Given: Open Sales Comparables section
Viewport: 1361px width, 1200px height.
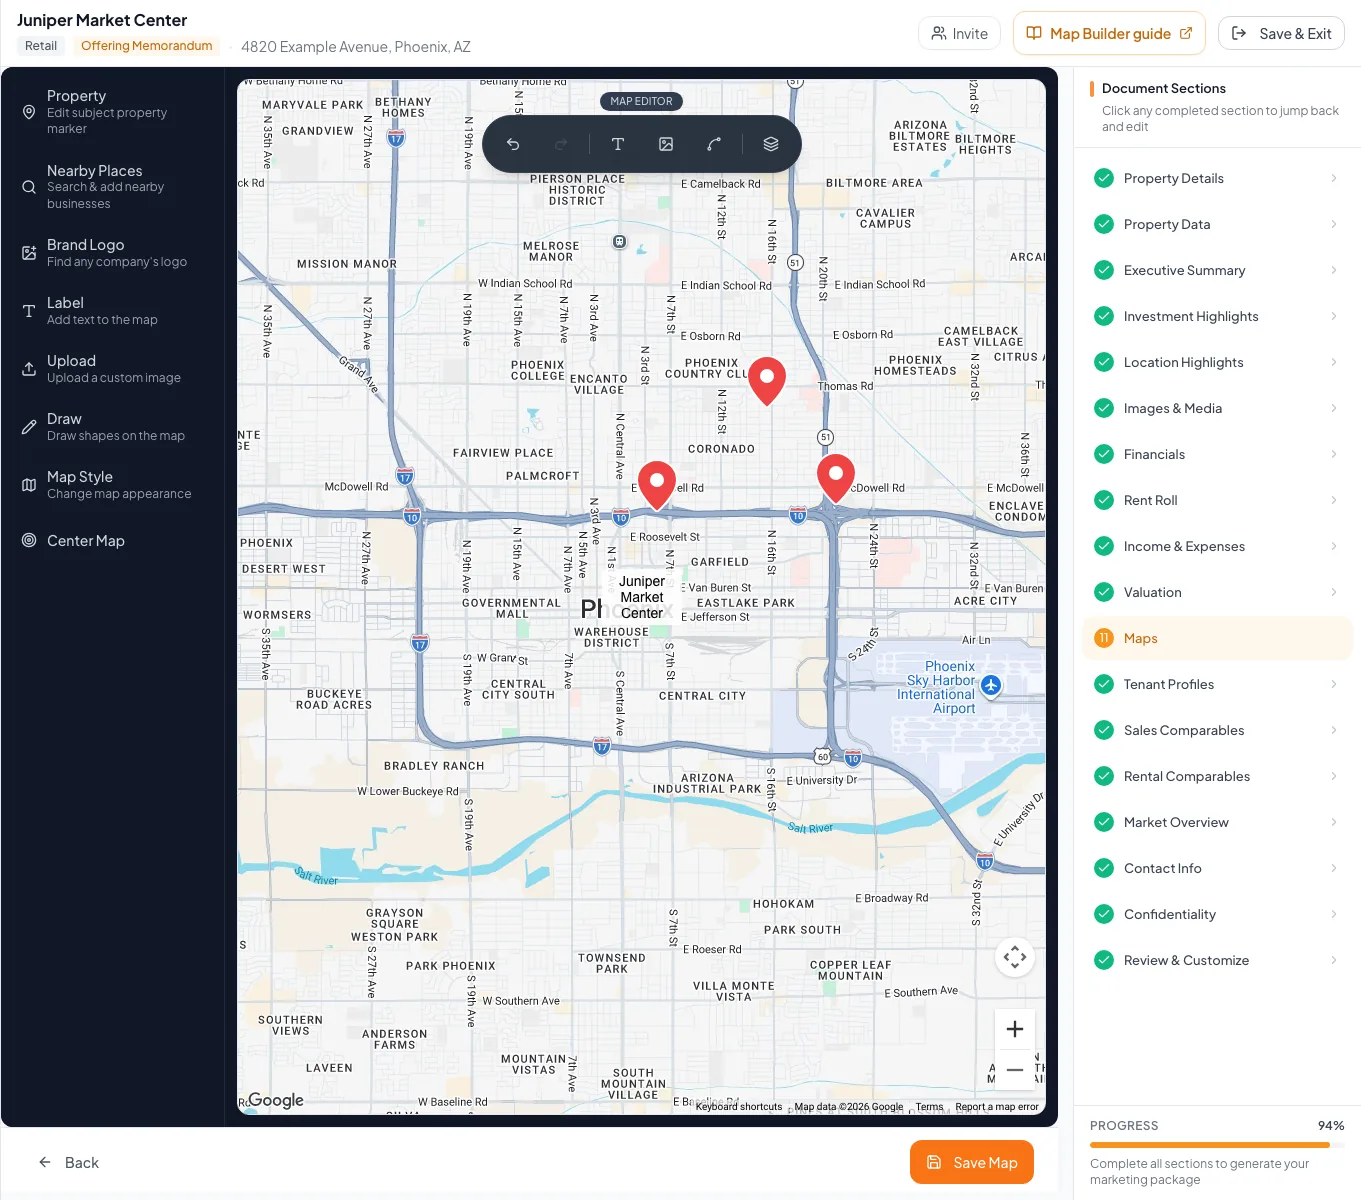Looking at the screenshot, I should point(1217,730).
